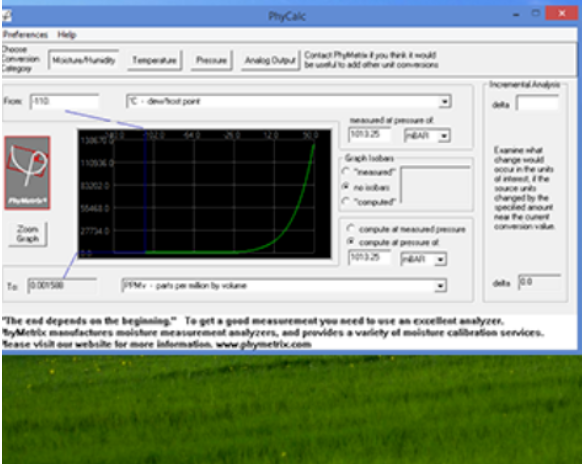Switch to the Temperature conversion category
The width and height of the screenshot is (582, 464).
[x=154, y=60]
